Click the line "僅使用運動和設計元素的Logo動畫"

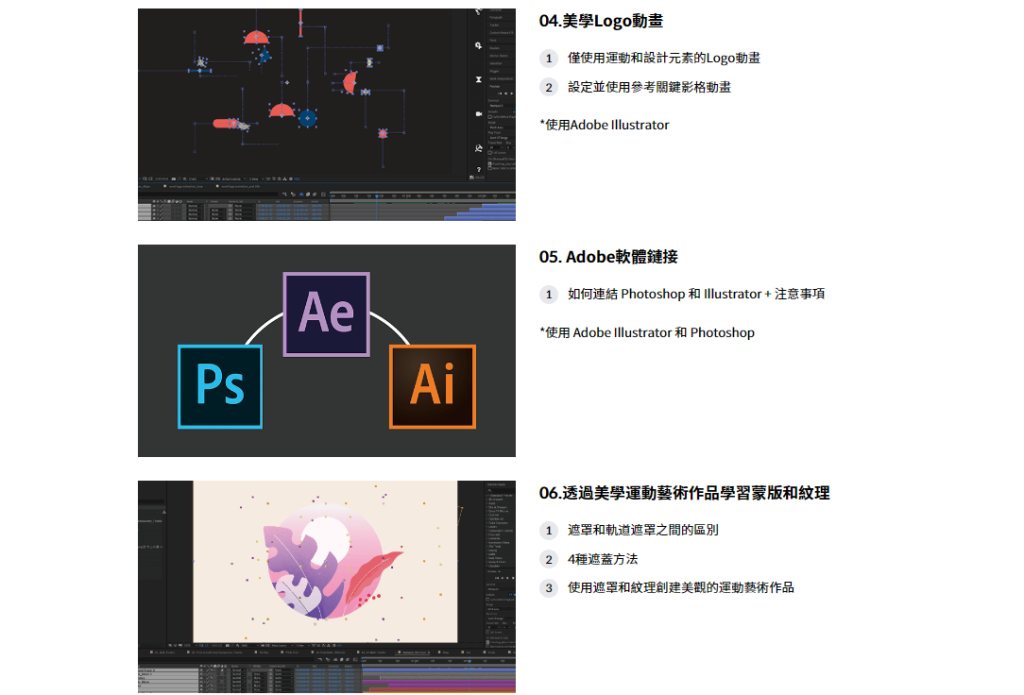click(x=664, y=58)
